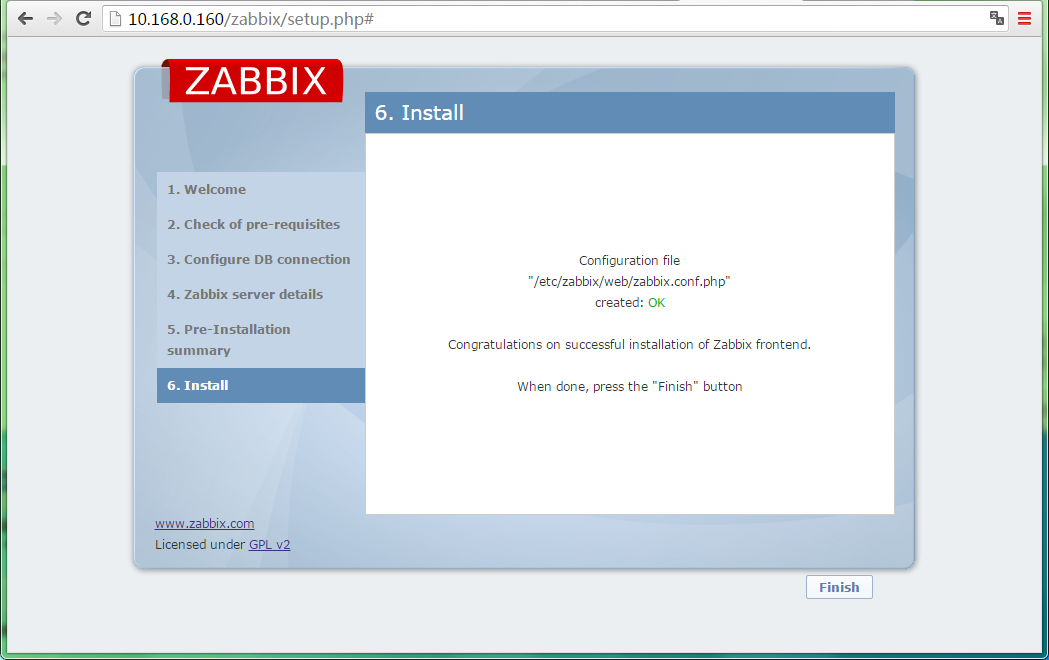Screen dimensions: 1049x660
Task: Select the step '3. Configure DB connection'
Action: tap(261, 259)
